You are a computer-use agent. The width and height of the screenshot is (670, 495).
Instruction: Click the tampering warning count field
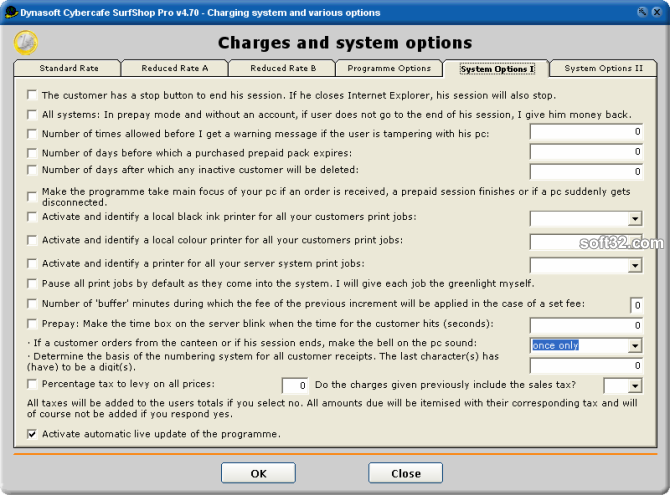(586, 132)
